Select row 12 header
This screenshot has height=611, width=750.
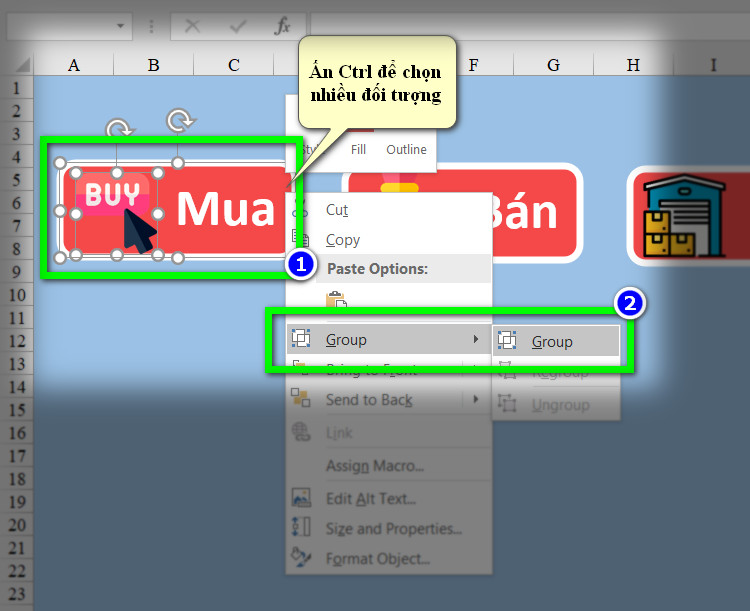(17, 341)
